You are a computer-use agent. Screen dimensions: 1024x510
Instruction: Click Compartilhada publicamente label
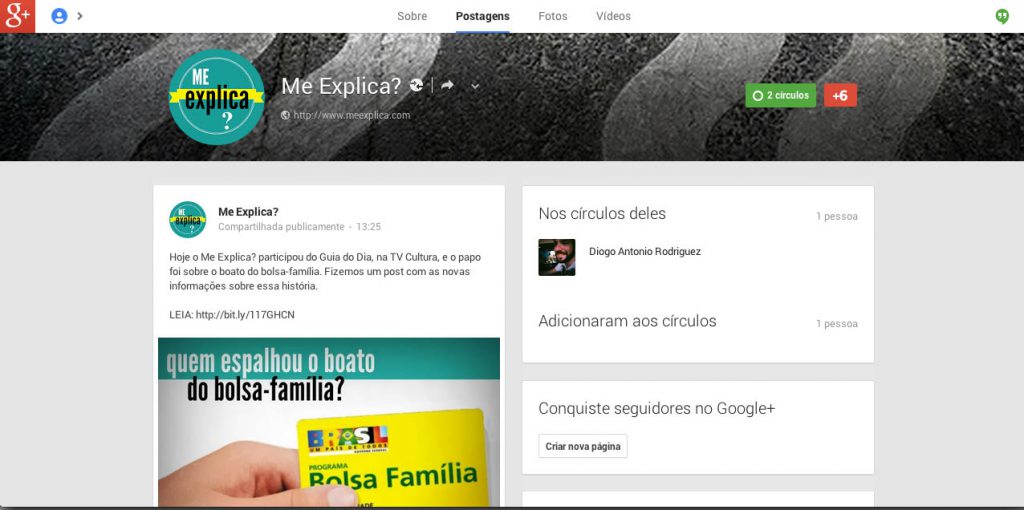(x=281, y=227)
